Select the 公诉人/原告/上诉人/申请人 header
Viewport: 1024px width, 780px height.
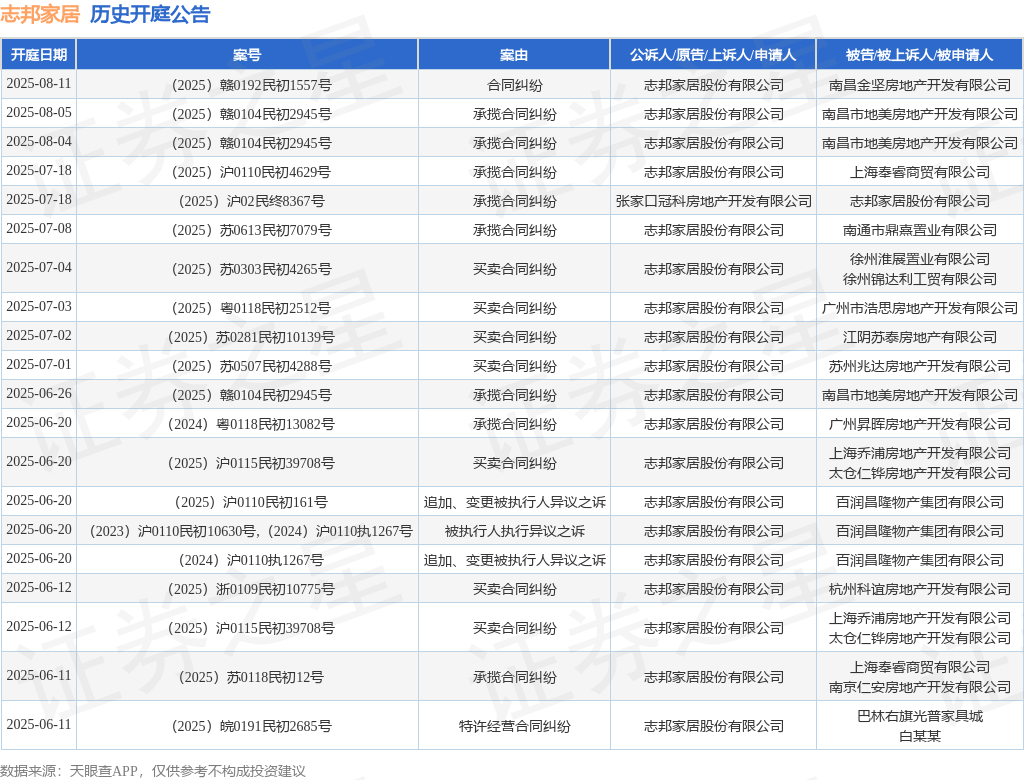pyautogui.click(x=713, y=55)
